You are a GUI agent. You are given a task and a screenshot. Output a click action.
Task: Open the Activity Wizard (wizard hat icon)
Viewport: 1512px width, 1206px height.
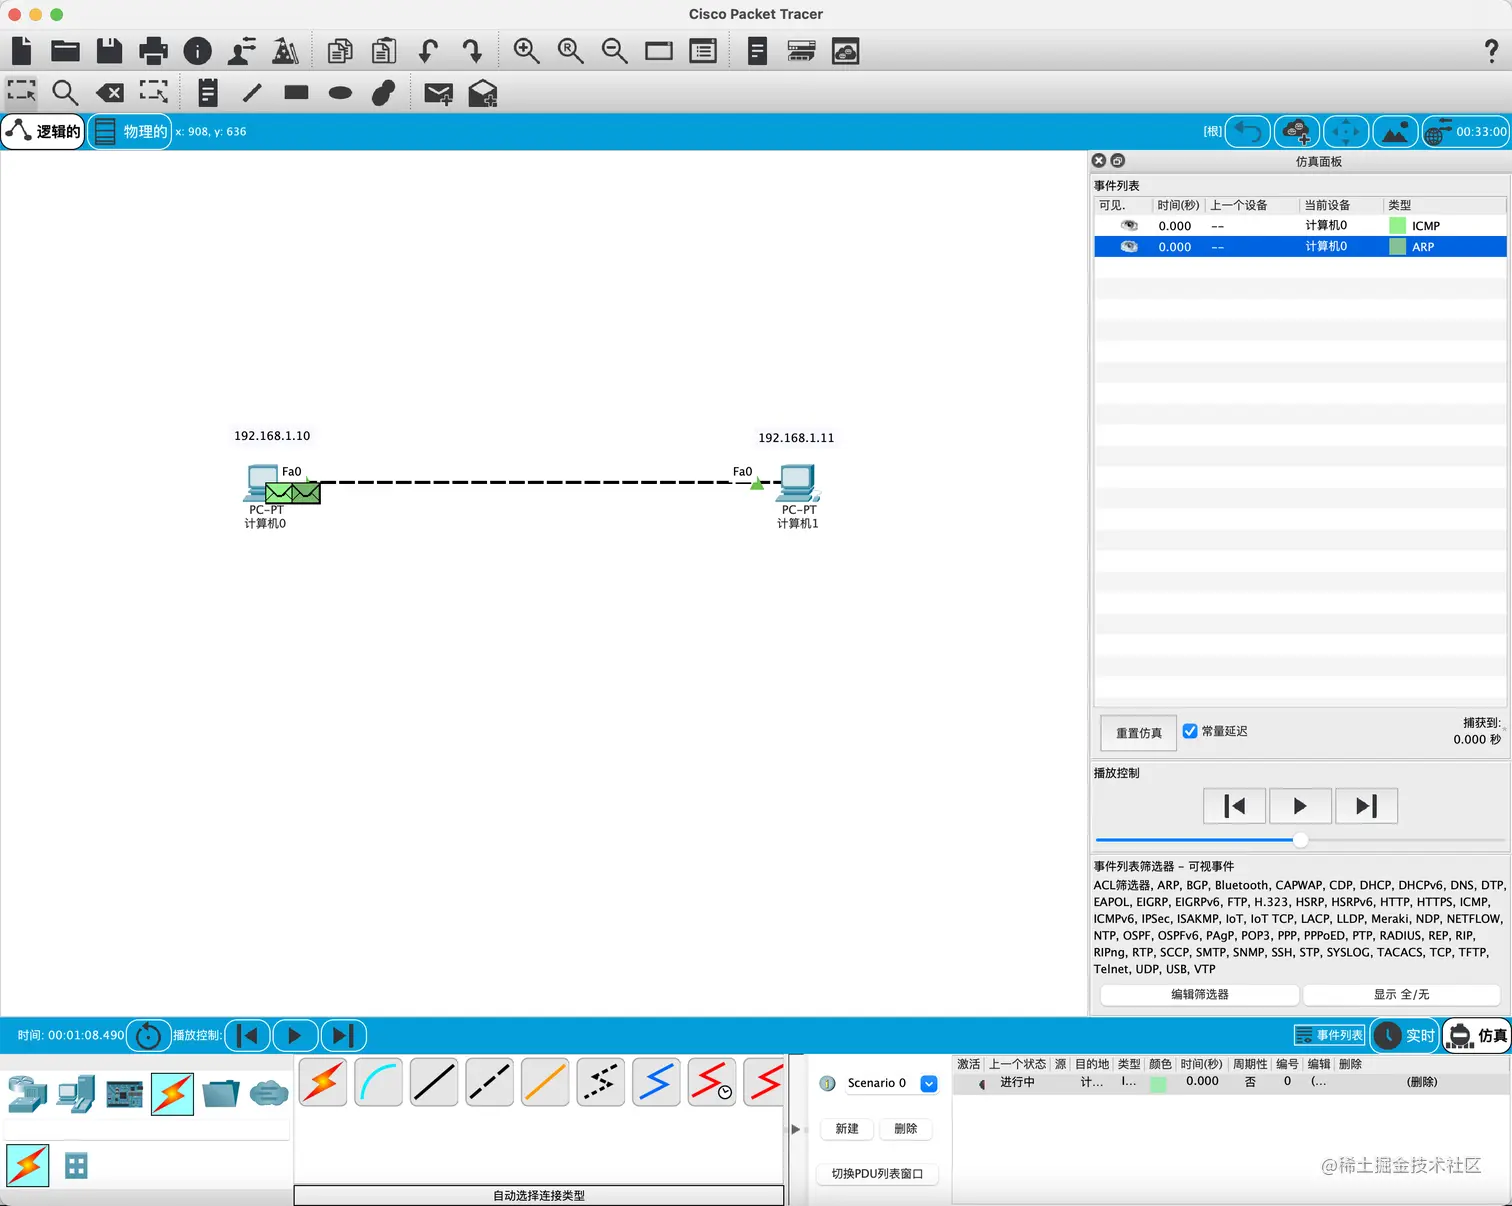click(286, 51)
